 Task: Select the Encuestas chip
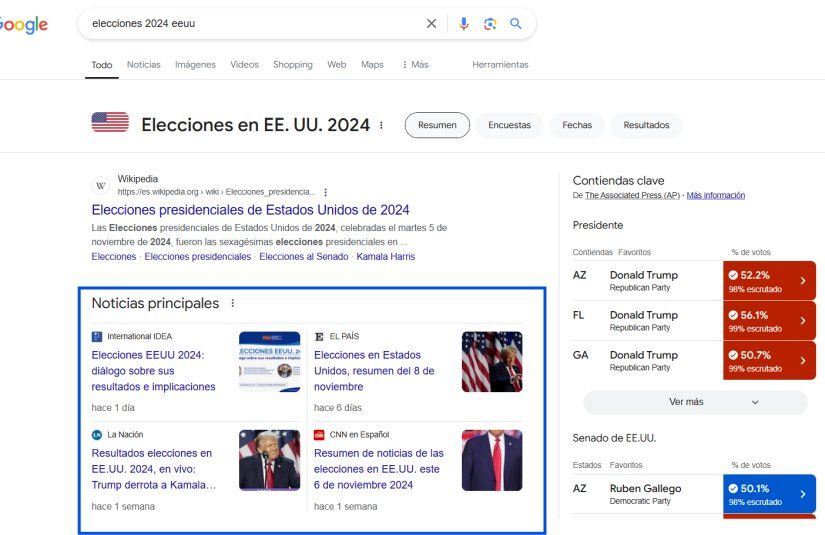click(509, 125)
